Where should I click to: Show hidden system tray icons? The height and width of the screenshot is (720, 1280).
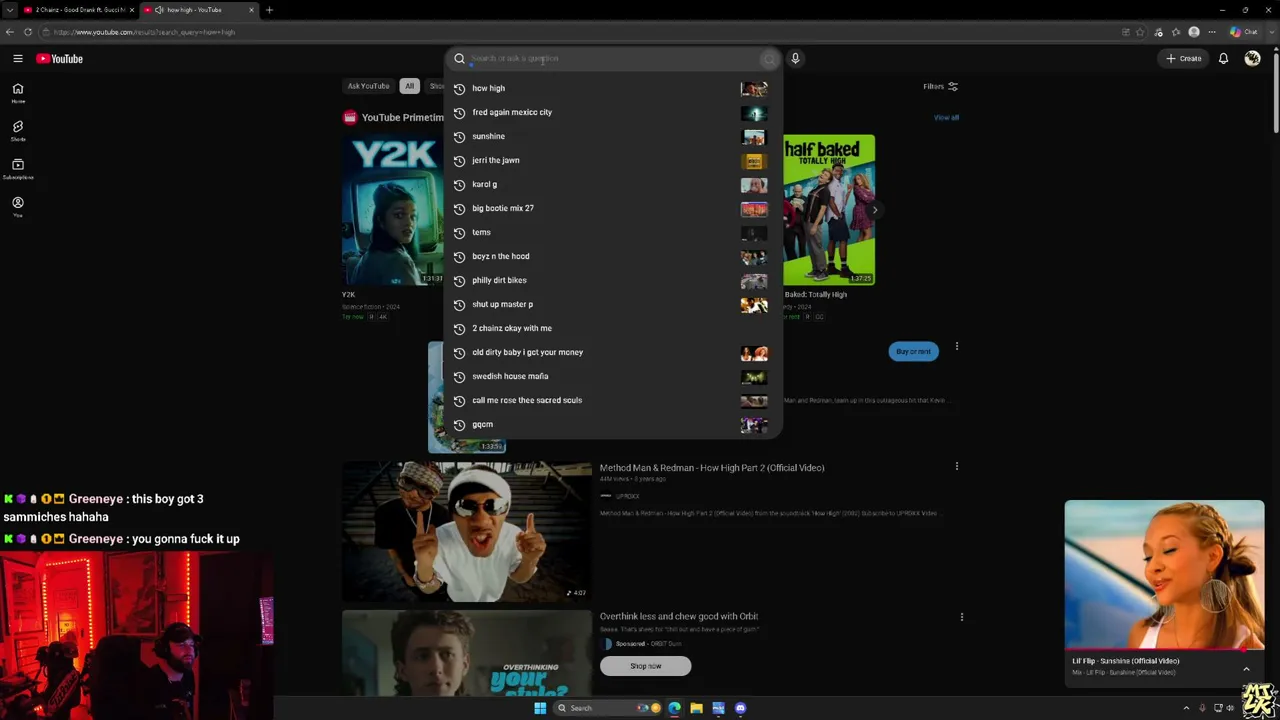(1186, 708)
